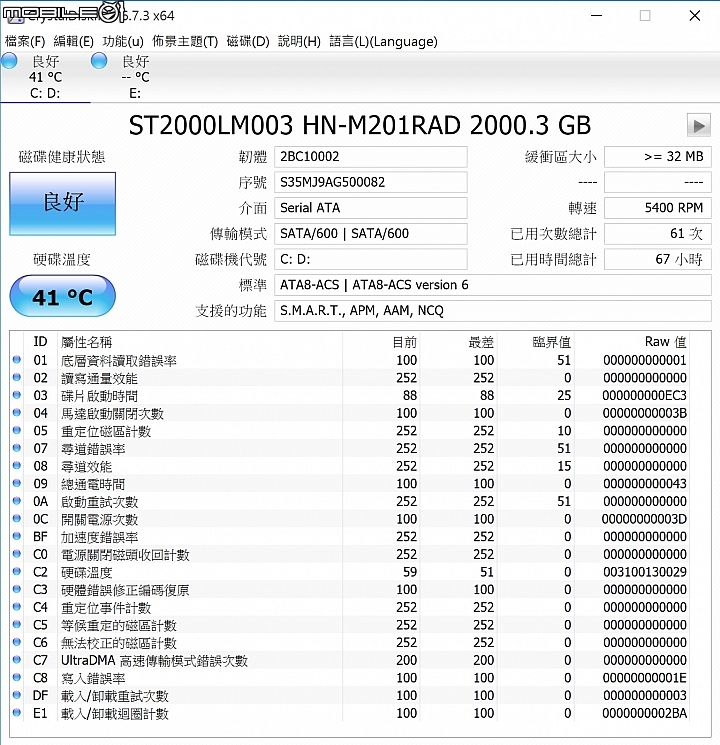
Task: Click the ATA8-ACS standard field
Action: 493,285
